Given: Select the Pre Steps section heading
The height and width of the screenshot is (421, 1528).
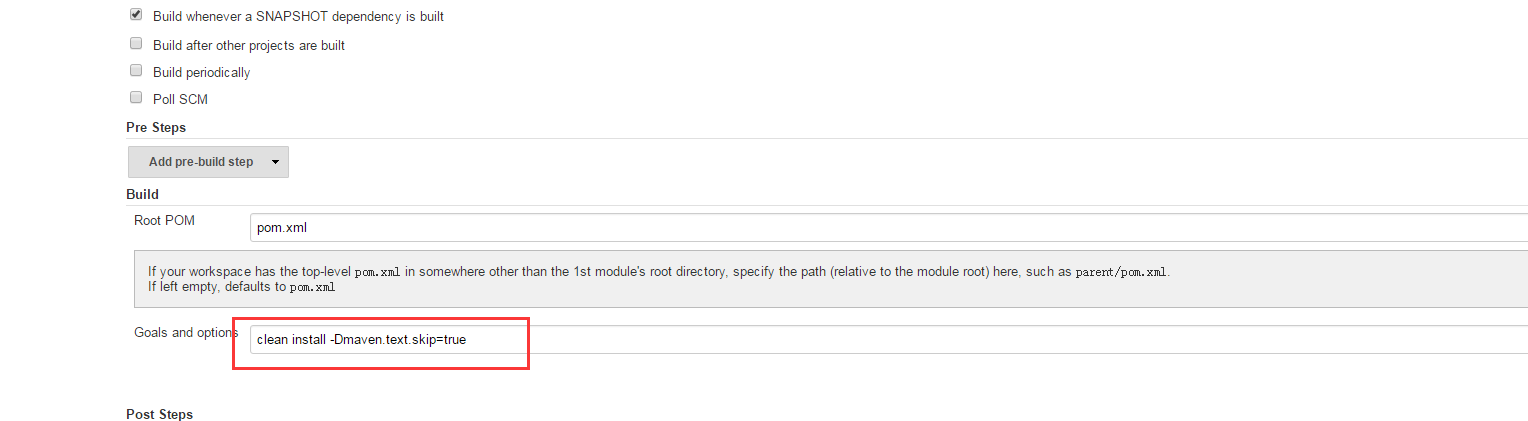Looking at the screenshot, I should pyautogui.click(x=156, y=127).
